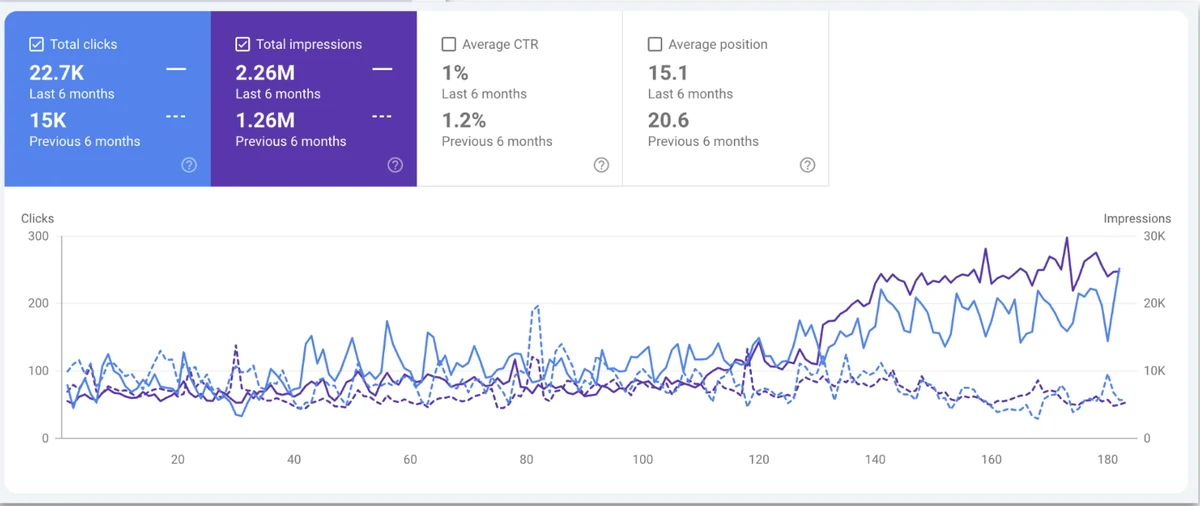1200x506 pixels.
Task: Click the Average position label
Action: point(718,44)
